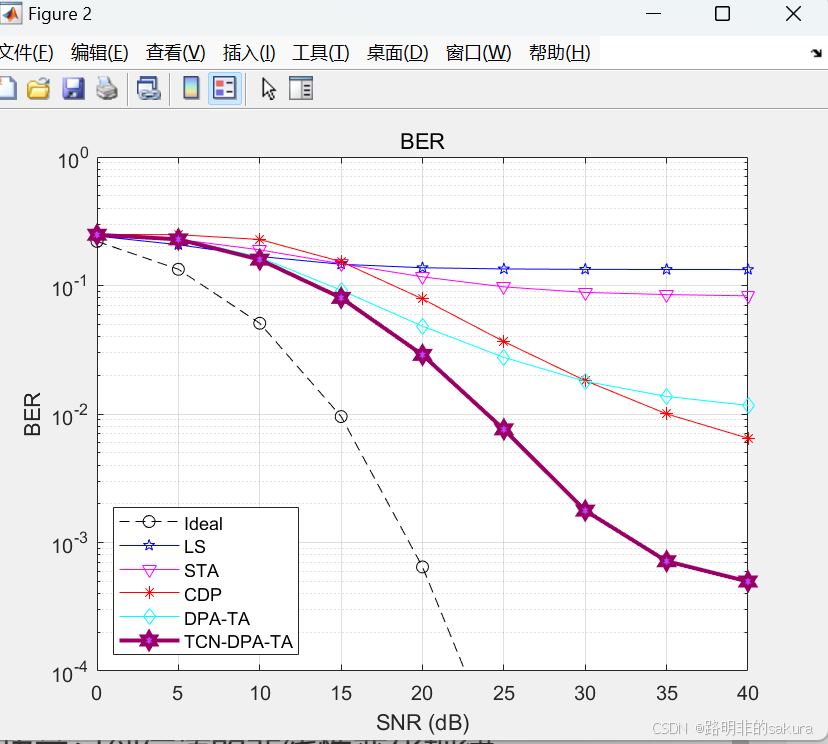This screenshot has width=828, height=744.
Task: Open the 窗口(W) menu
Action: pyautogui.click(x=478, y=53)
